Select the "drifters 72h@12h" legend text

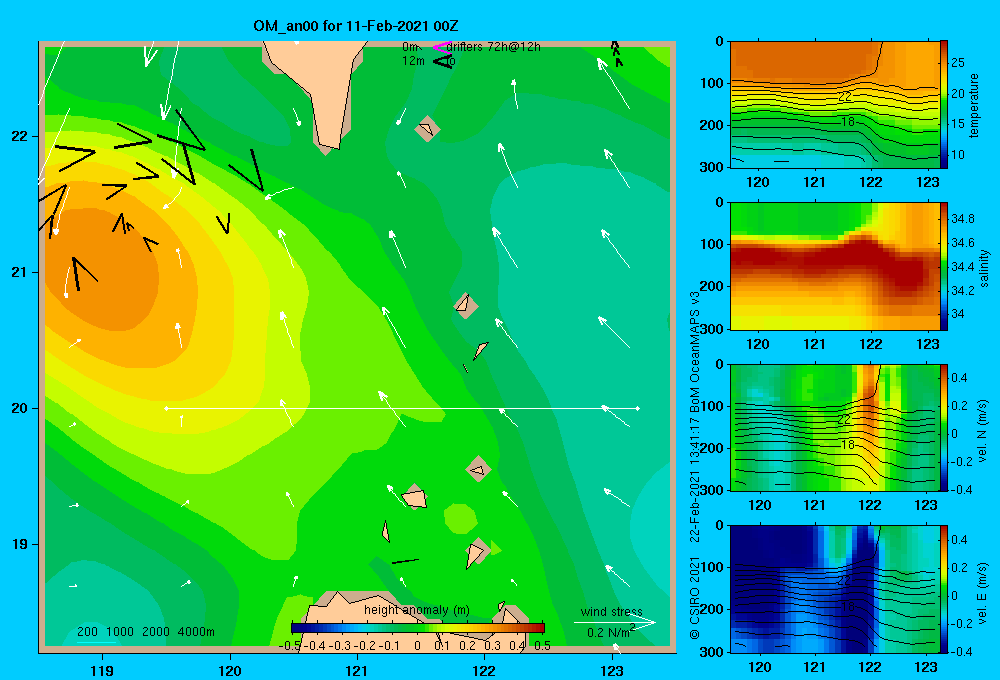(494, 47)
